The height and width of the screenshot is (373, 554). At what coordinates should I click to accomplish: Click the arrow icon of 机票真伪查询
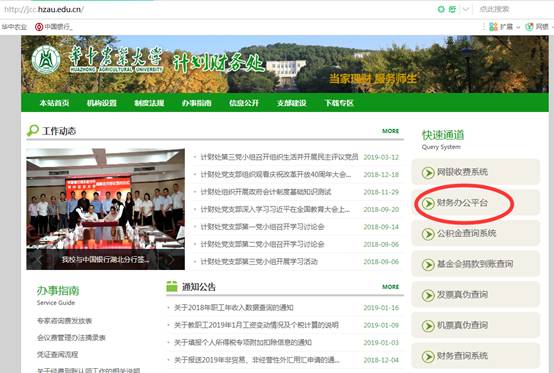[428, 326]
